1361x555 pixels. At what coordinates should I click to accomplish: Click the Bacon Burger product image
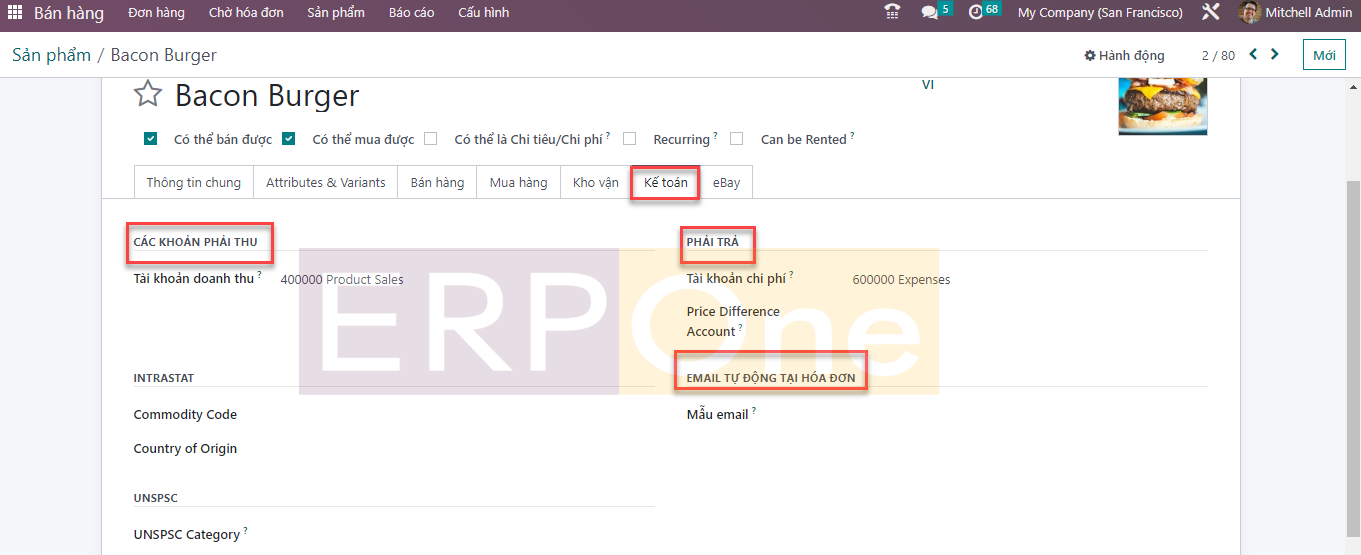pyautogui.click(x=1162, y=106)
